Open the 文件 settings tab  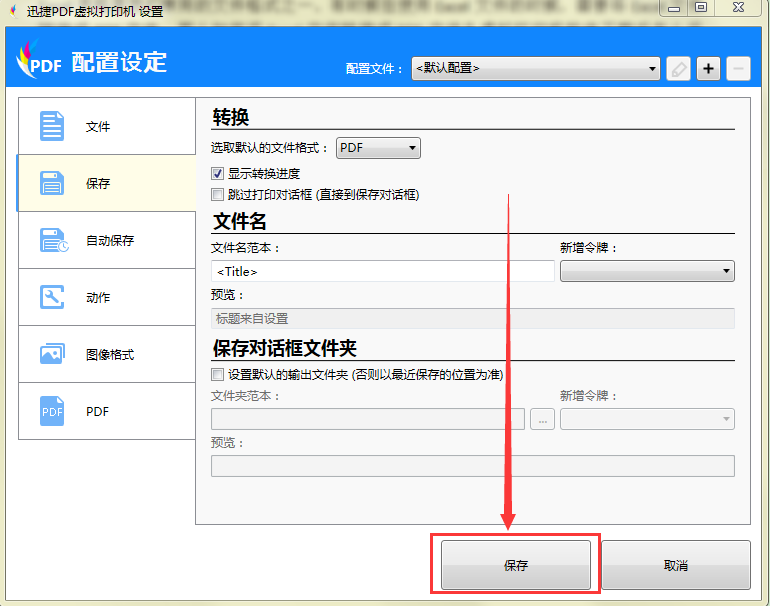click(107, 126)
